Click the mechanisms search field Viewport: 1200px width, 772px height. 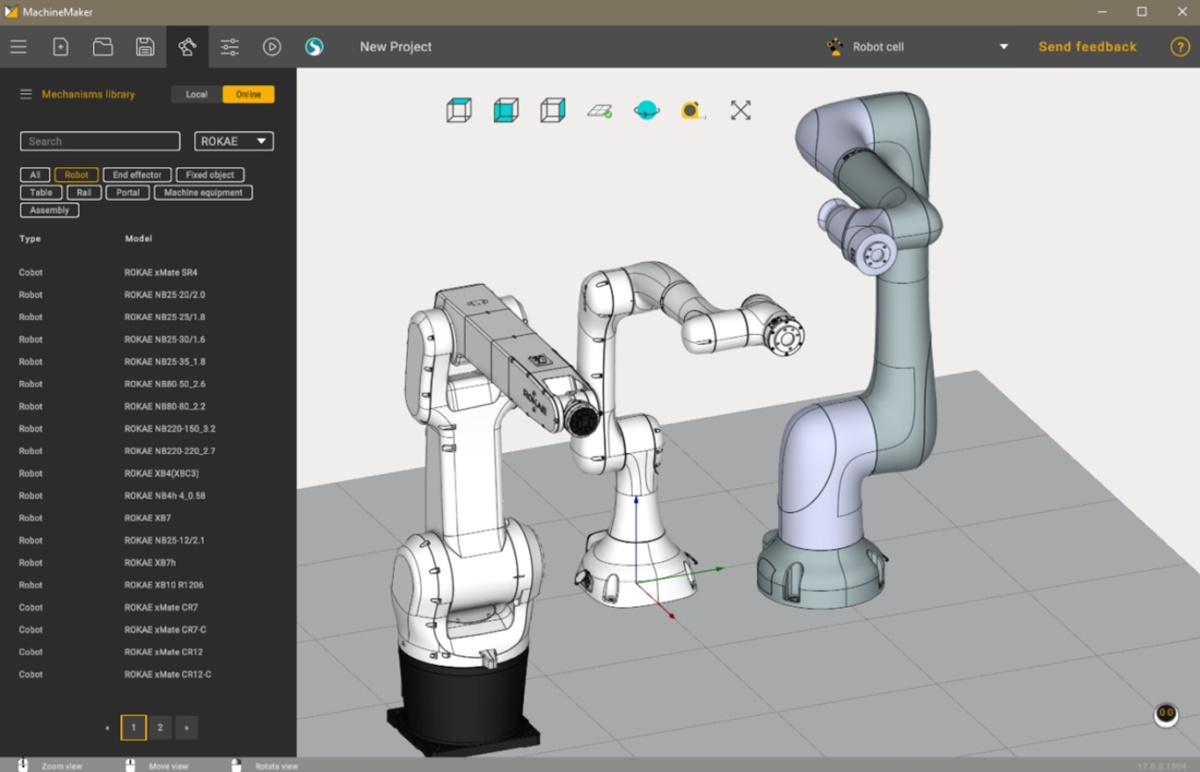coord(99,141)
